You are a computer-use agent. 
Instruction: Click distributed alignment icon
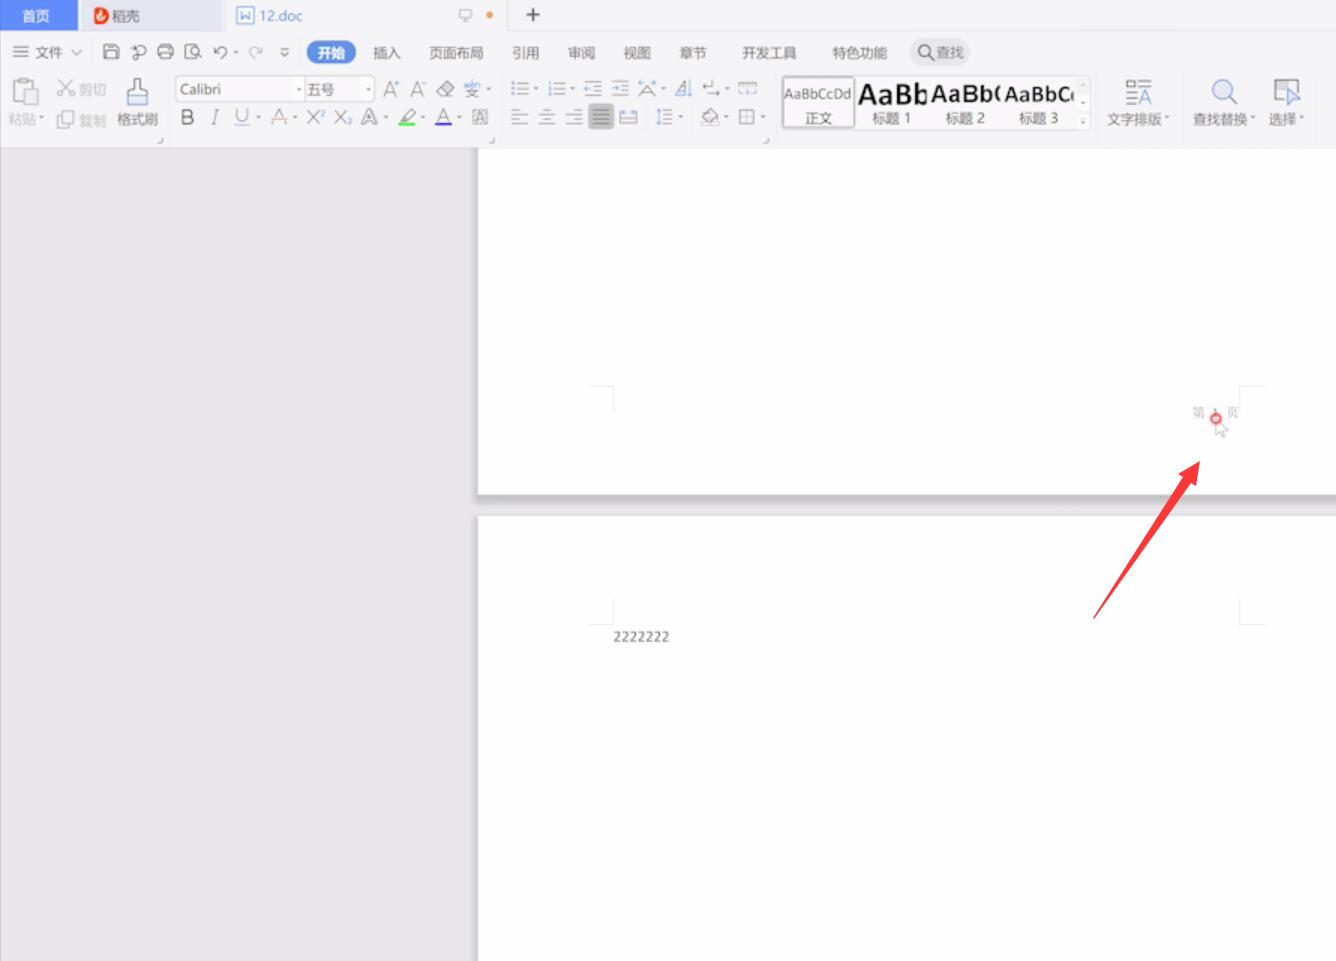628,117
